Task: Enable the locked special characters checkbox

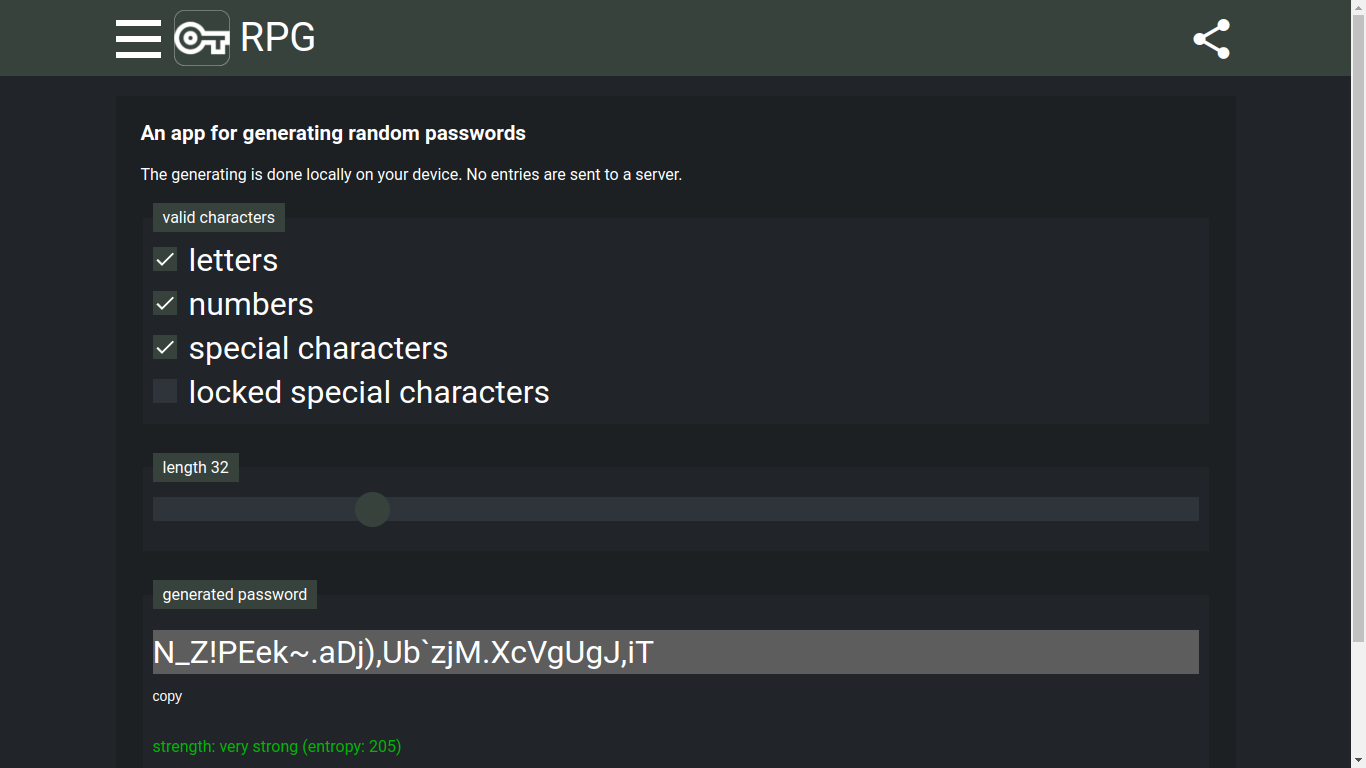Action: point(165,392)
